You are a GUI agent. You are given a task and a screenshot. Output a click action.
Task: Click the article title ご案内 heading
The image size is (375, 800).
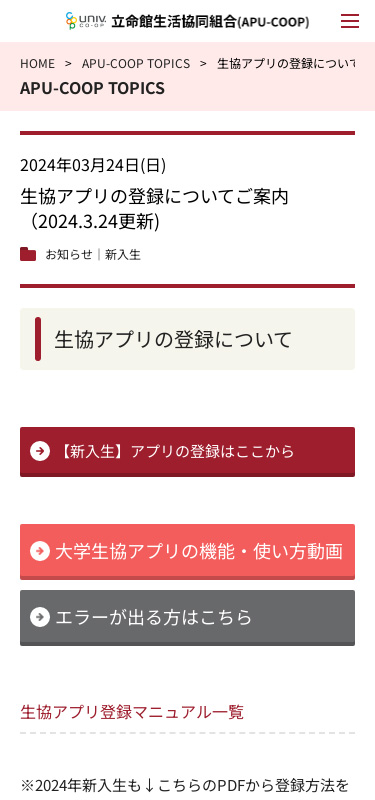(155, 209)
